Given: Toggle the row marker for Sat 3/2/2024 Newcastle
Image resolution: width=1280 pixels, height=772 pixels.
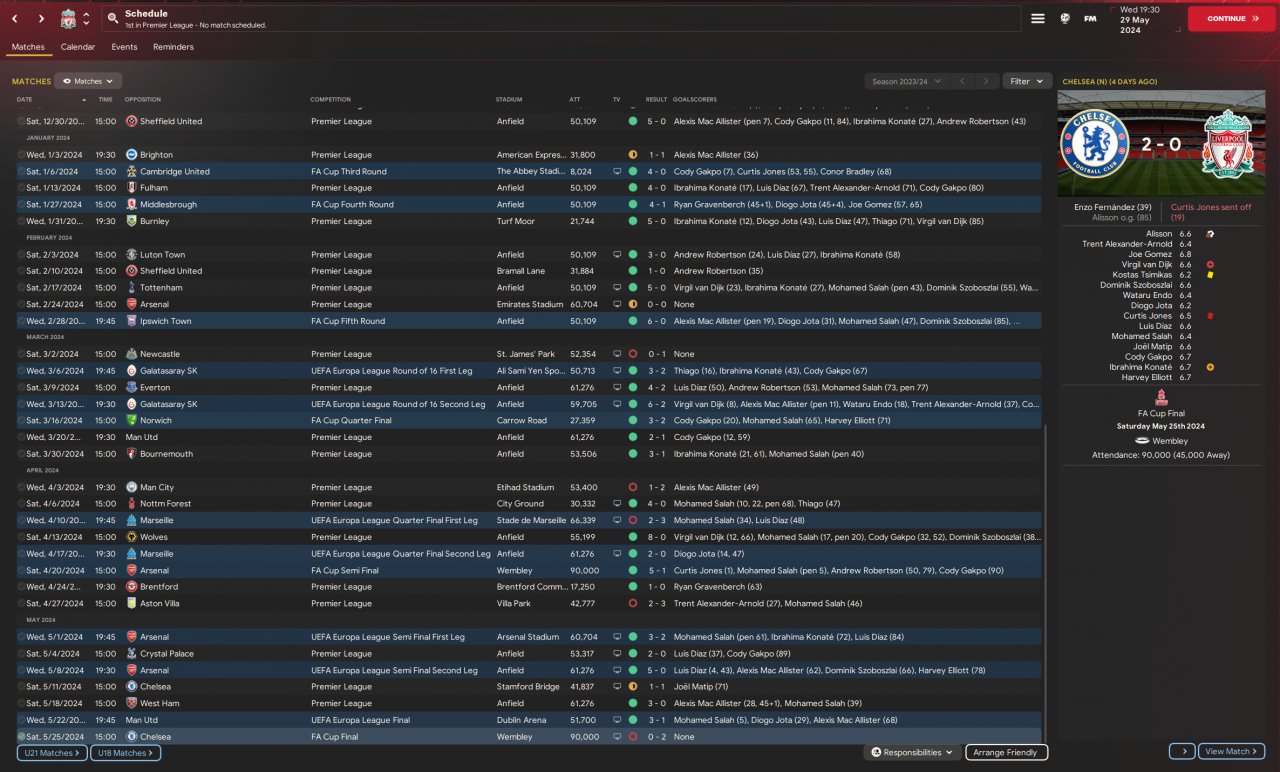Looking at the screenshot, I should tap(21, 354).
